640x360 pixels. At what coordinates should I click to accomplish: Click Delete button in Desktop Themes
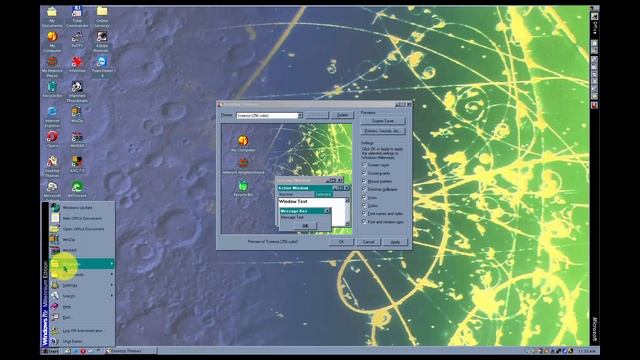(342, 116)
